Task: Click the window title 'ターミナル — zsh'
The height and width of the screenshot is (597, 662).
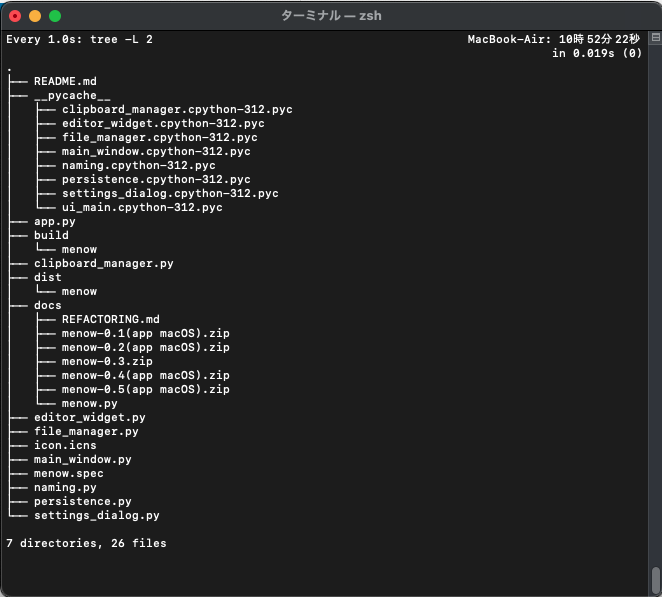Action: click(x=331, y=16)
